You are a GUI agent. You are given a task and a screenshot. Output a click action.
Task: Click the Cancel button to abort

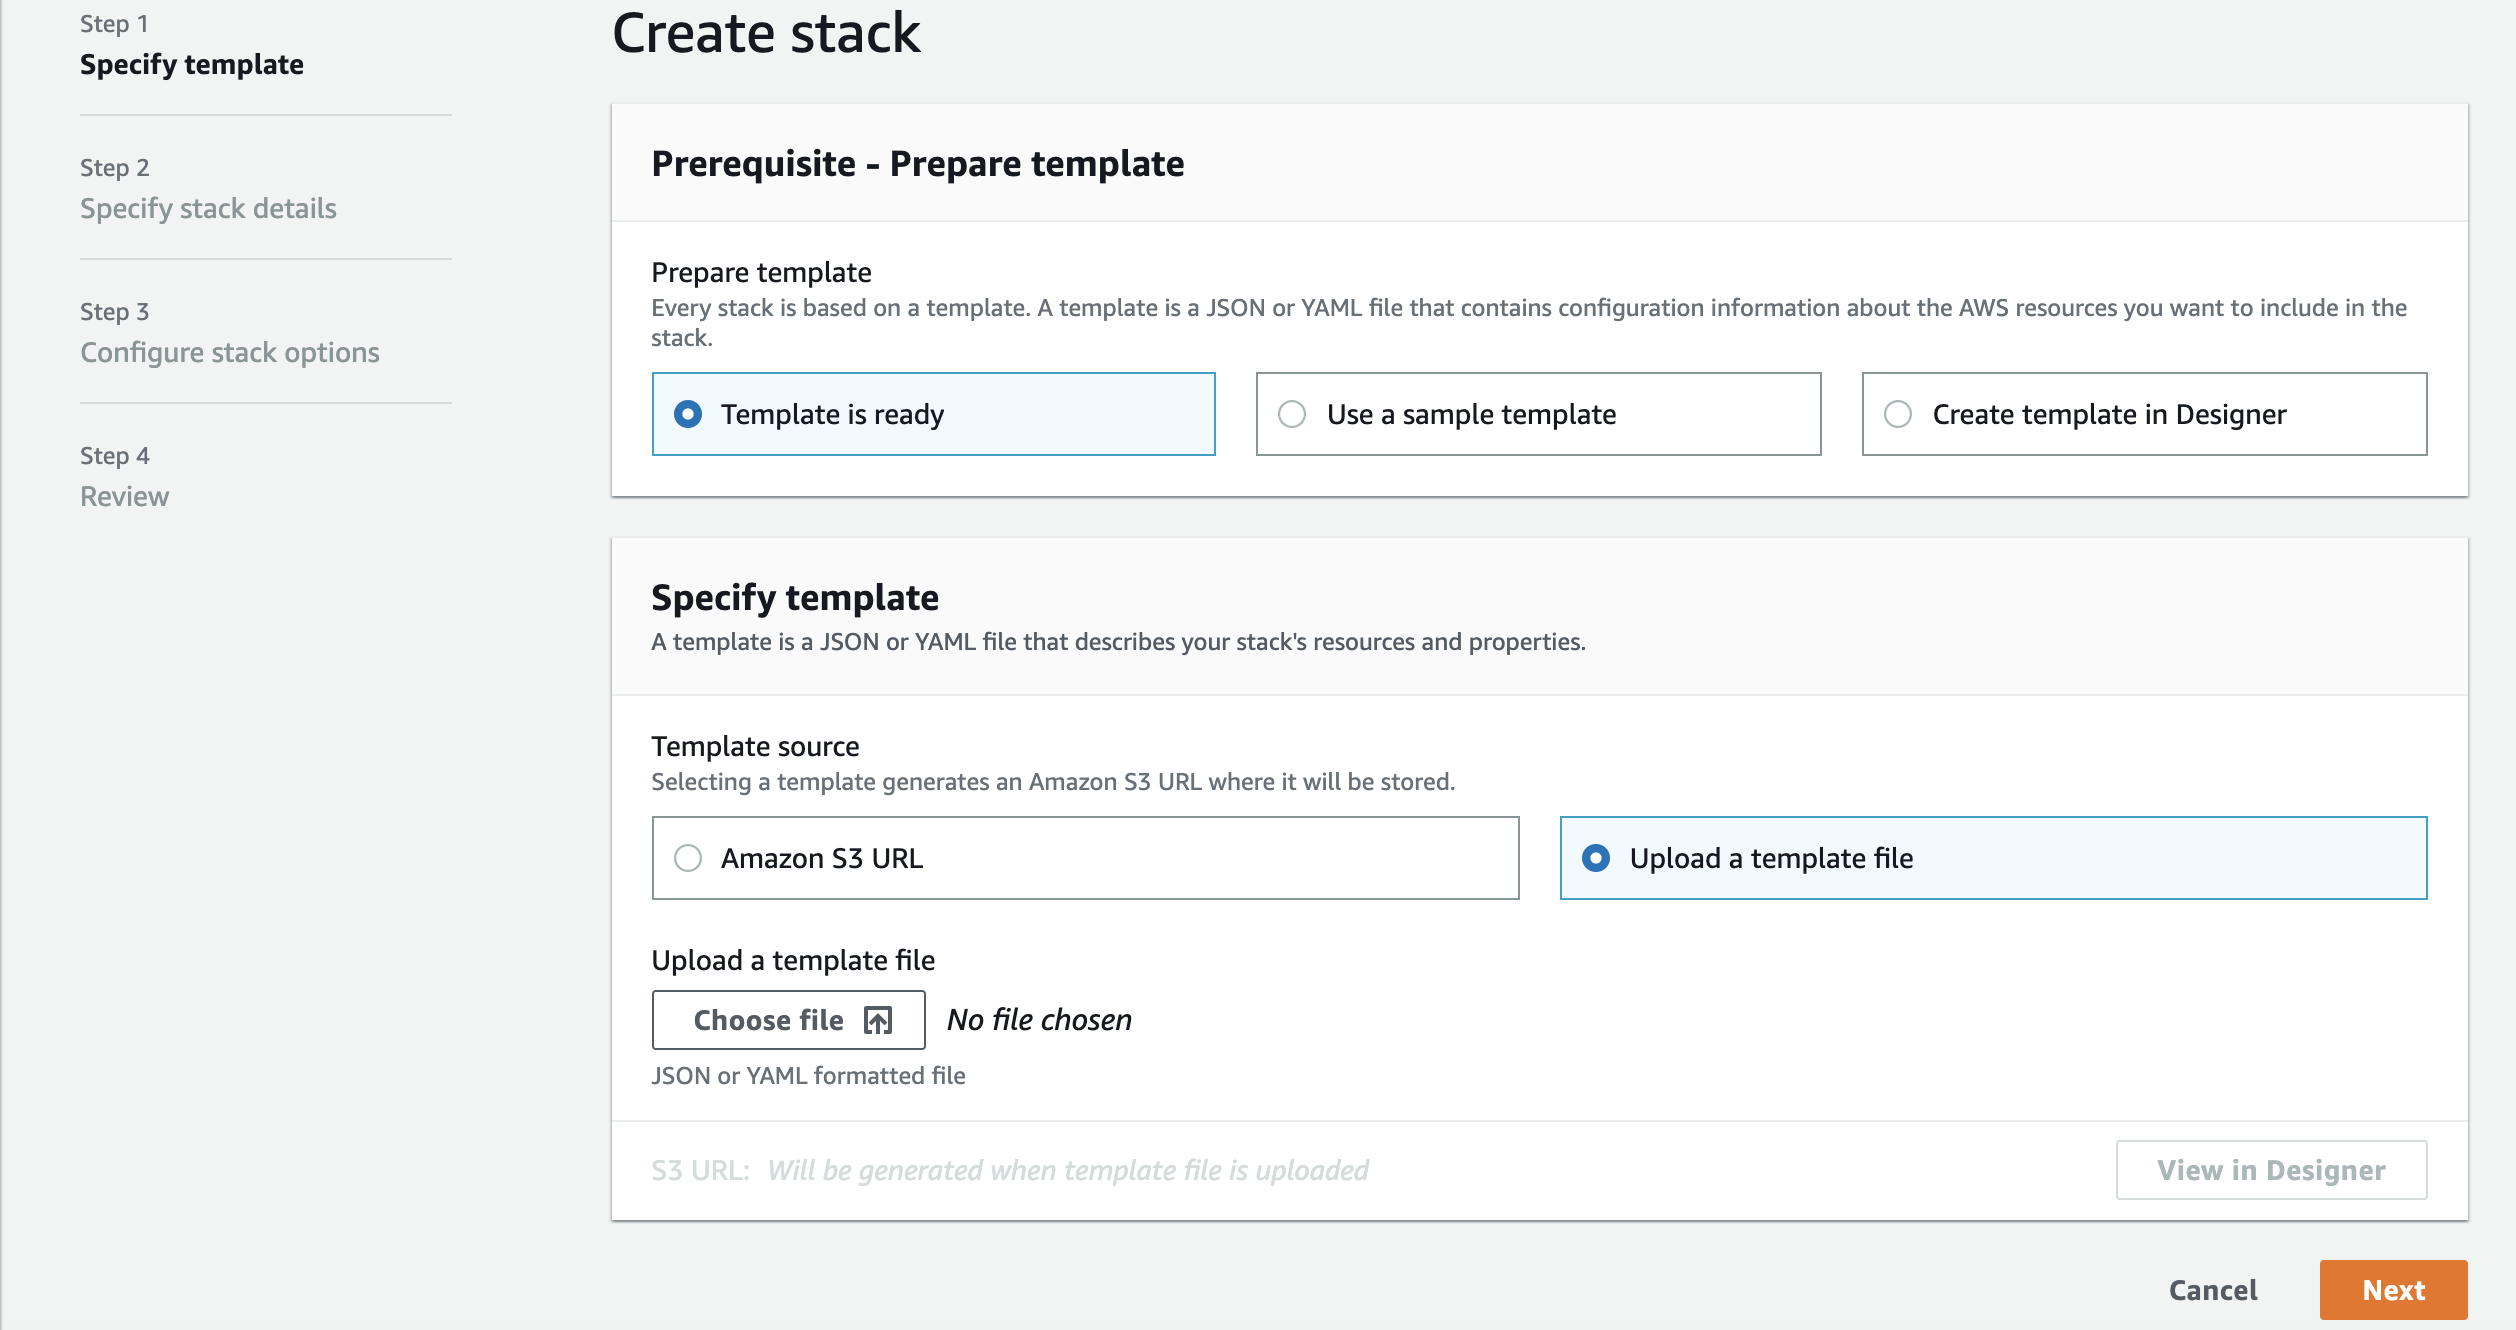[2211, 1287]
